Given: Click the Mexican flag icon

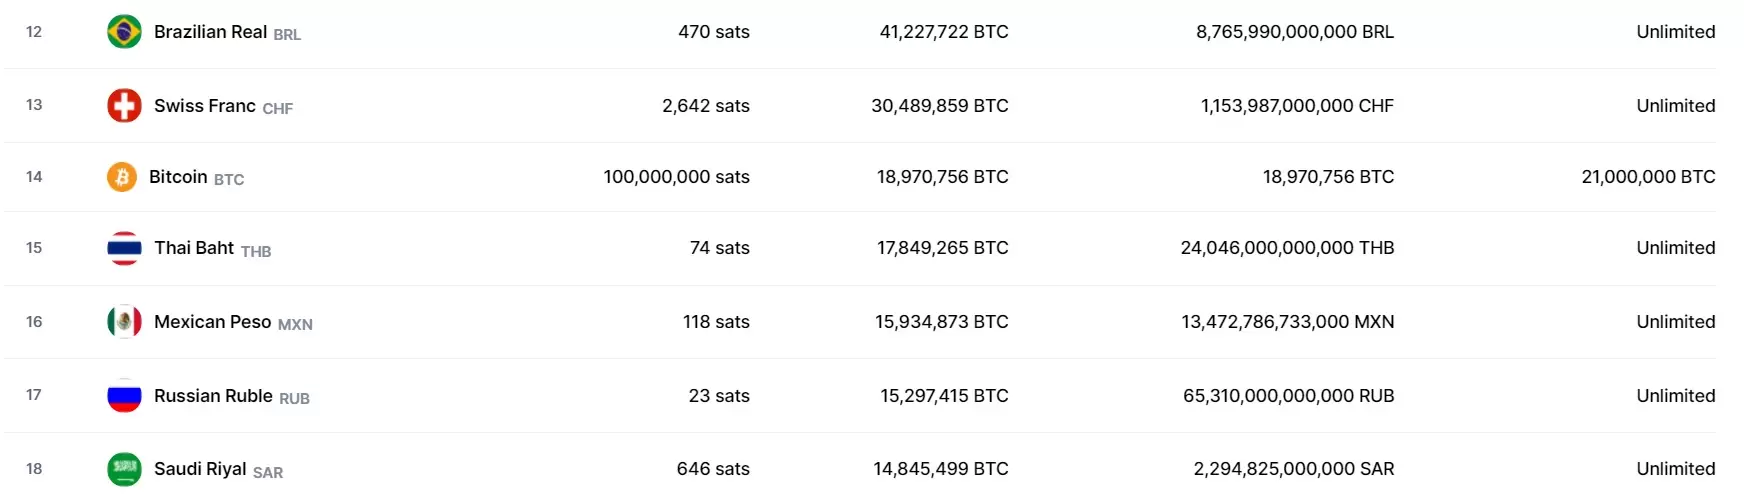Looking at the screenshot, I should [x=124, y=322].
